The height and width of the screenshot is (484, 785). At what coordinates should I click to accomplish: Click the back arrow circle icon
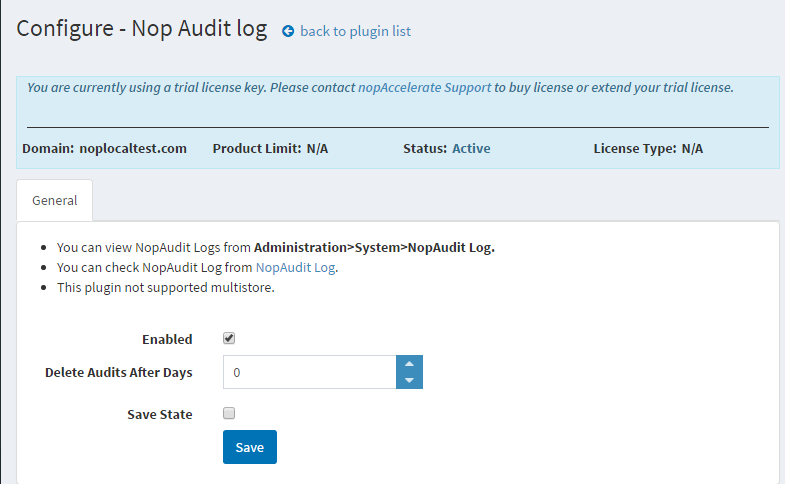coord(289,31)
